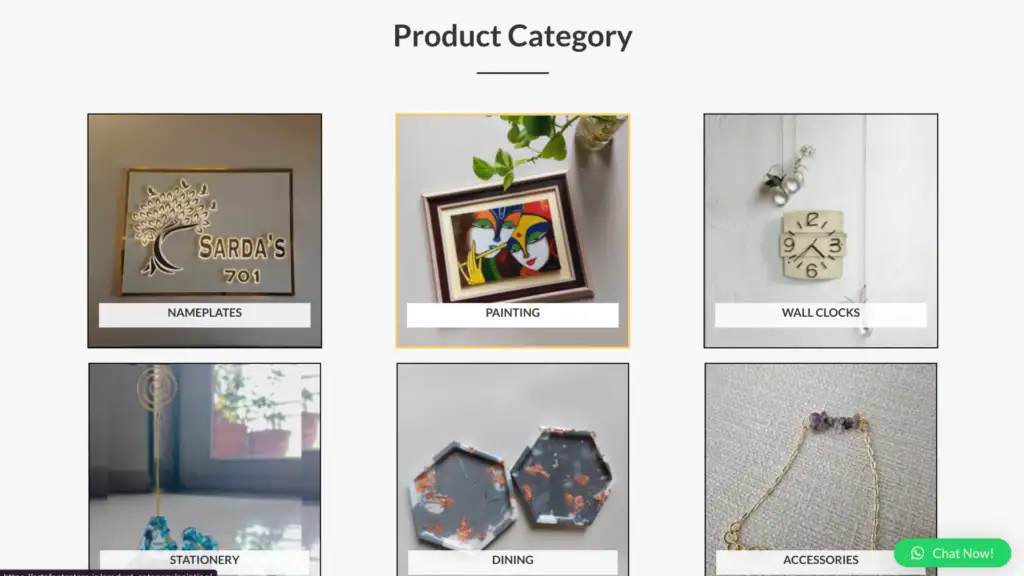The image size is (1024, 576).
Task: Click the Sarda's 701 nameplate text
Action: 242,259
